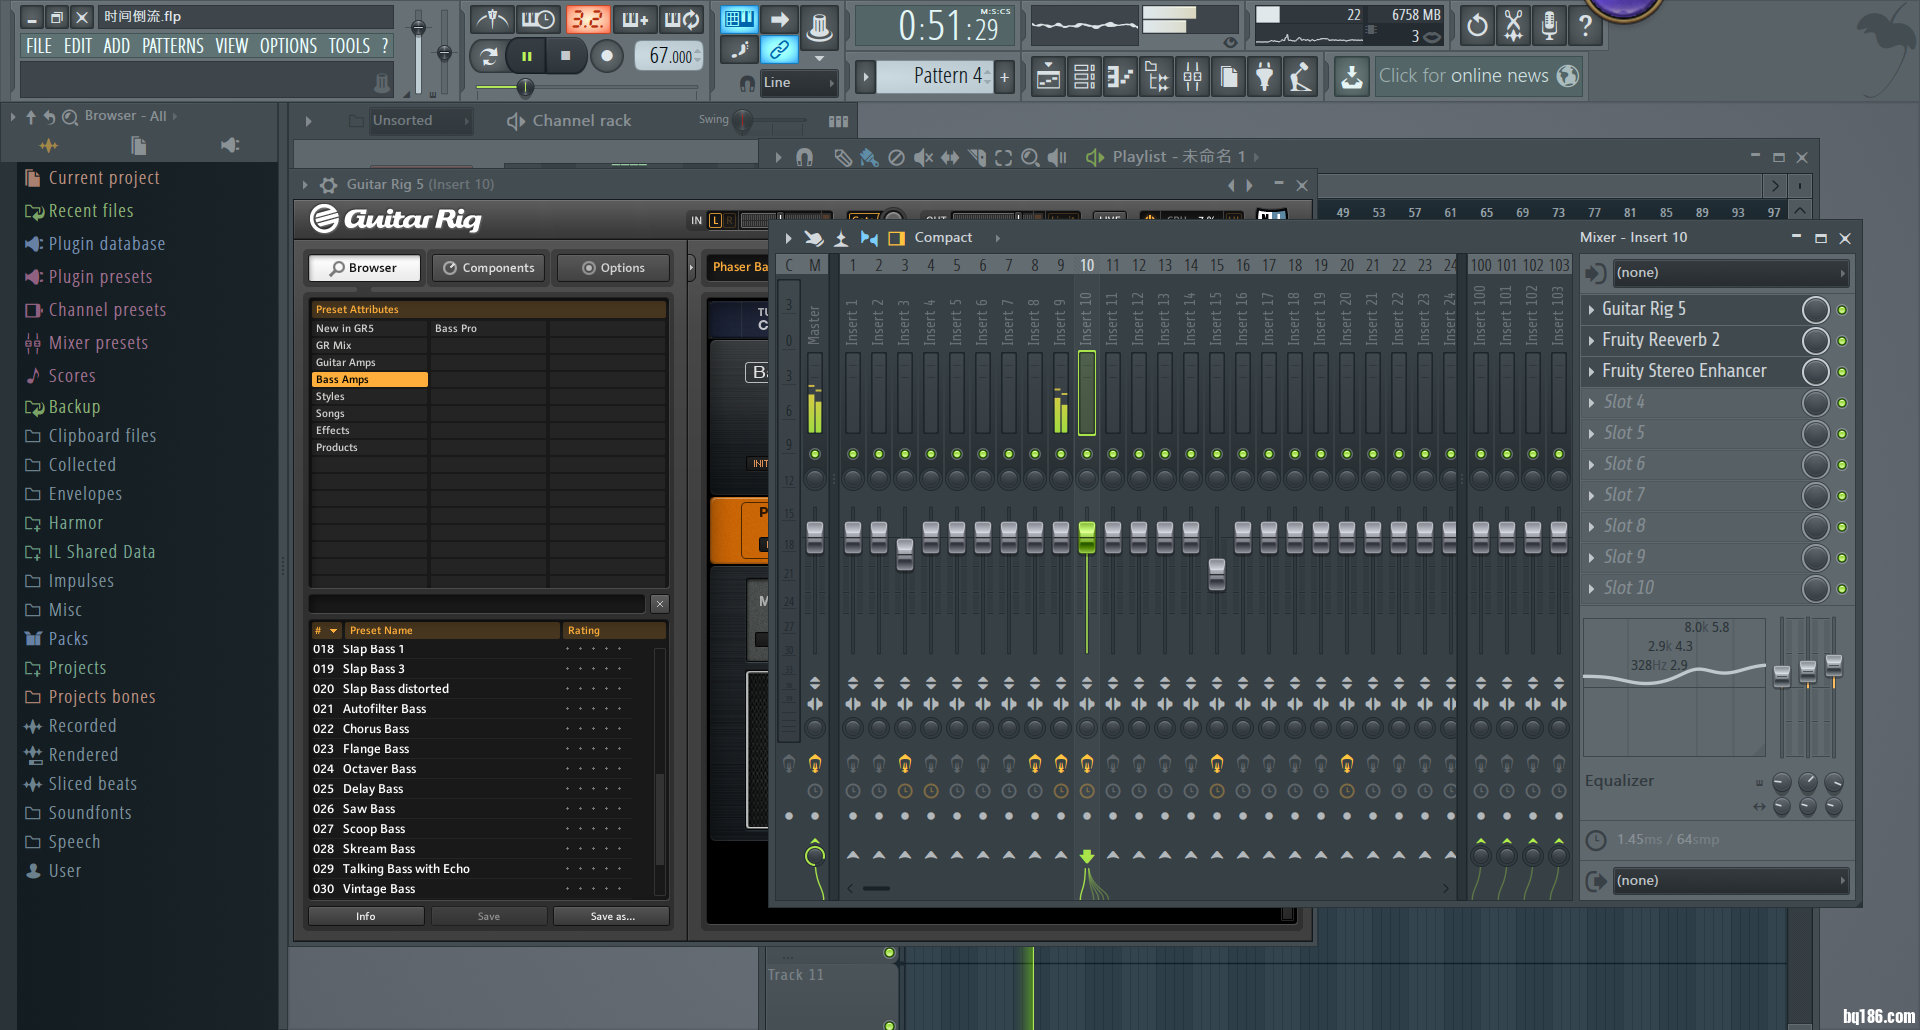Open the plugin picker plug icon
1920x1030 pixels.
point(1265,76)
